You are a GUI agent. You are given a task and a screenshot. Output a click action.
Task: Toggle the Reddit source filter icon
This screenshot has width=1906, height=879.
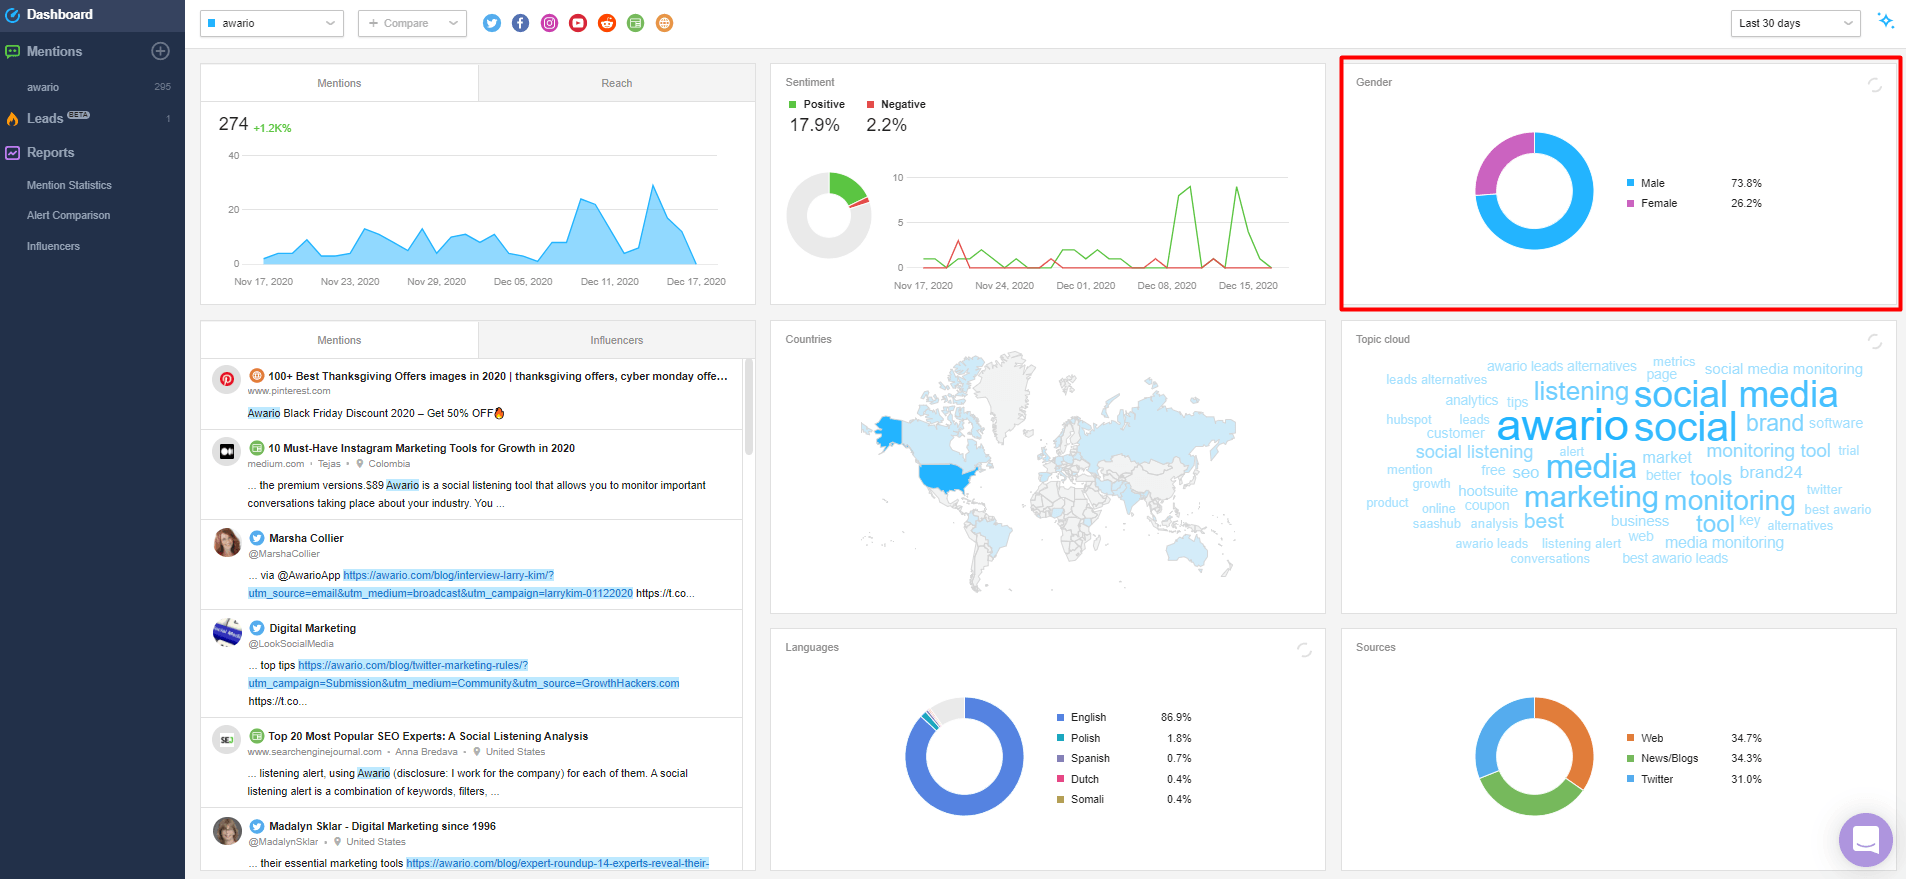pos(607,23)
